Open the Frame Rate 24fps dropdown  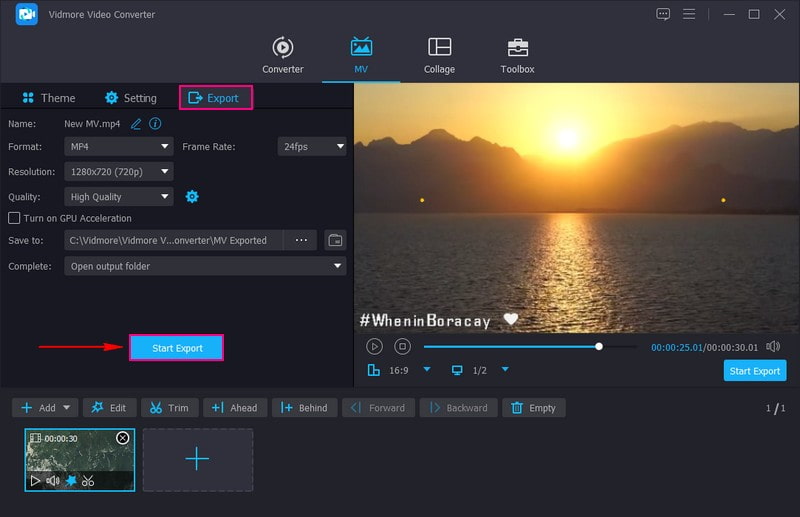point(311,146)
